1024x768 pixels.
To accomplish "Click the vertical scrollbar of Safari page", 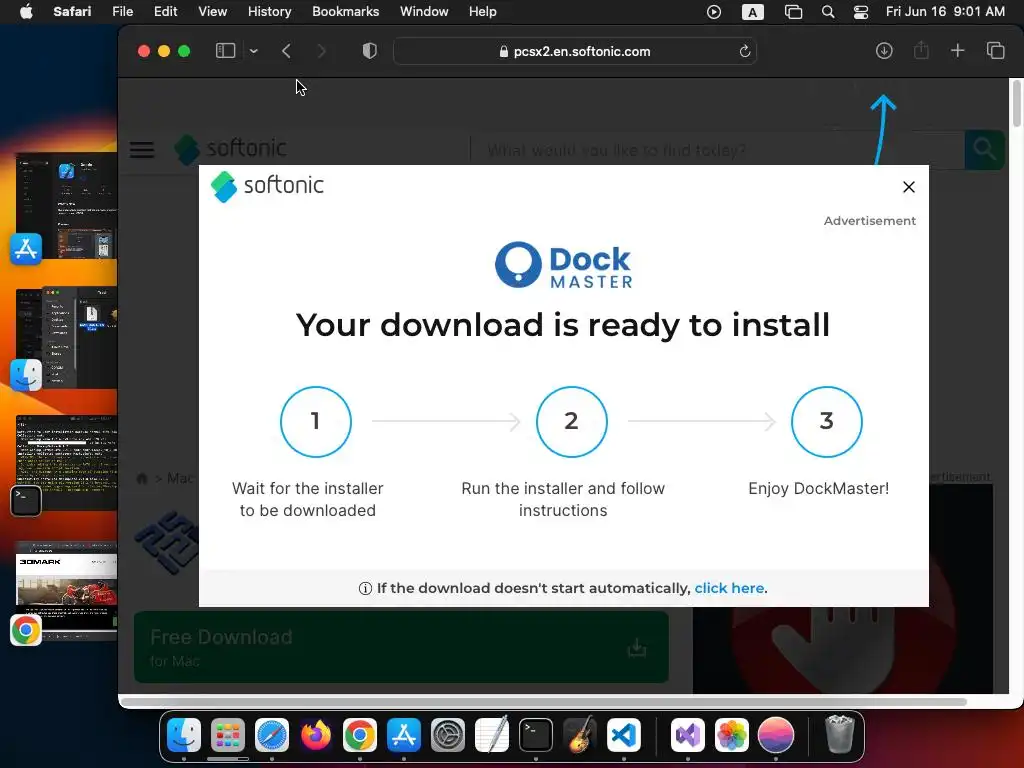I will point(1017,103).
